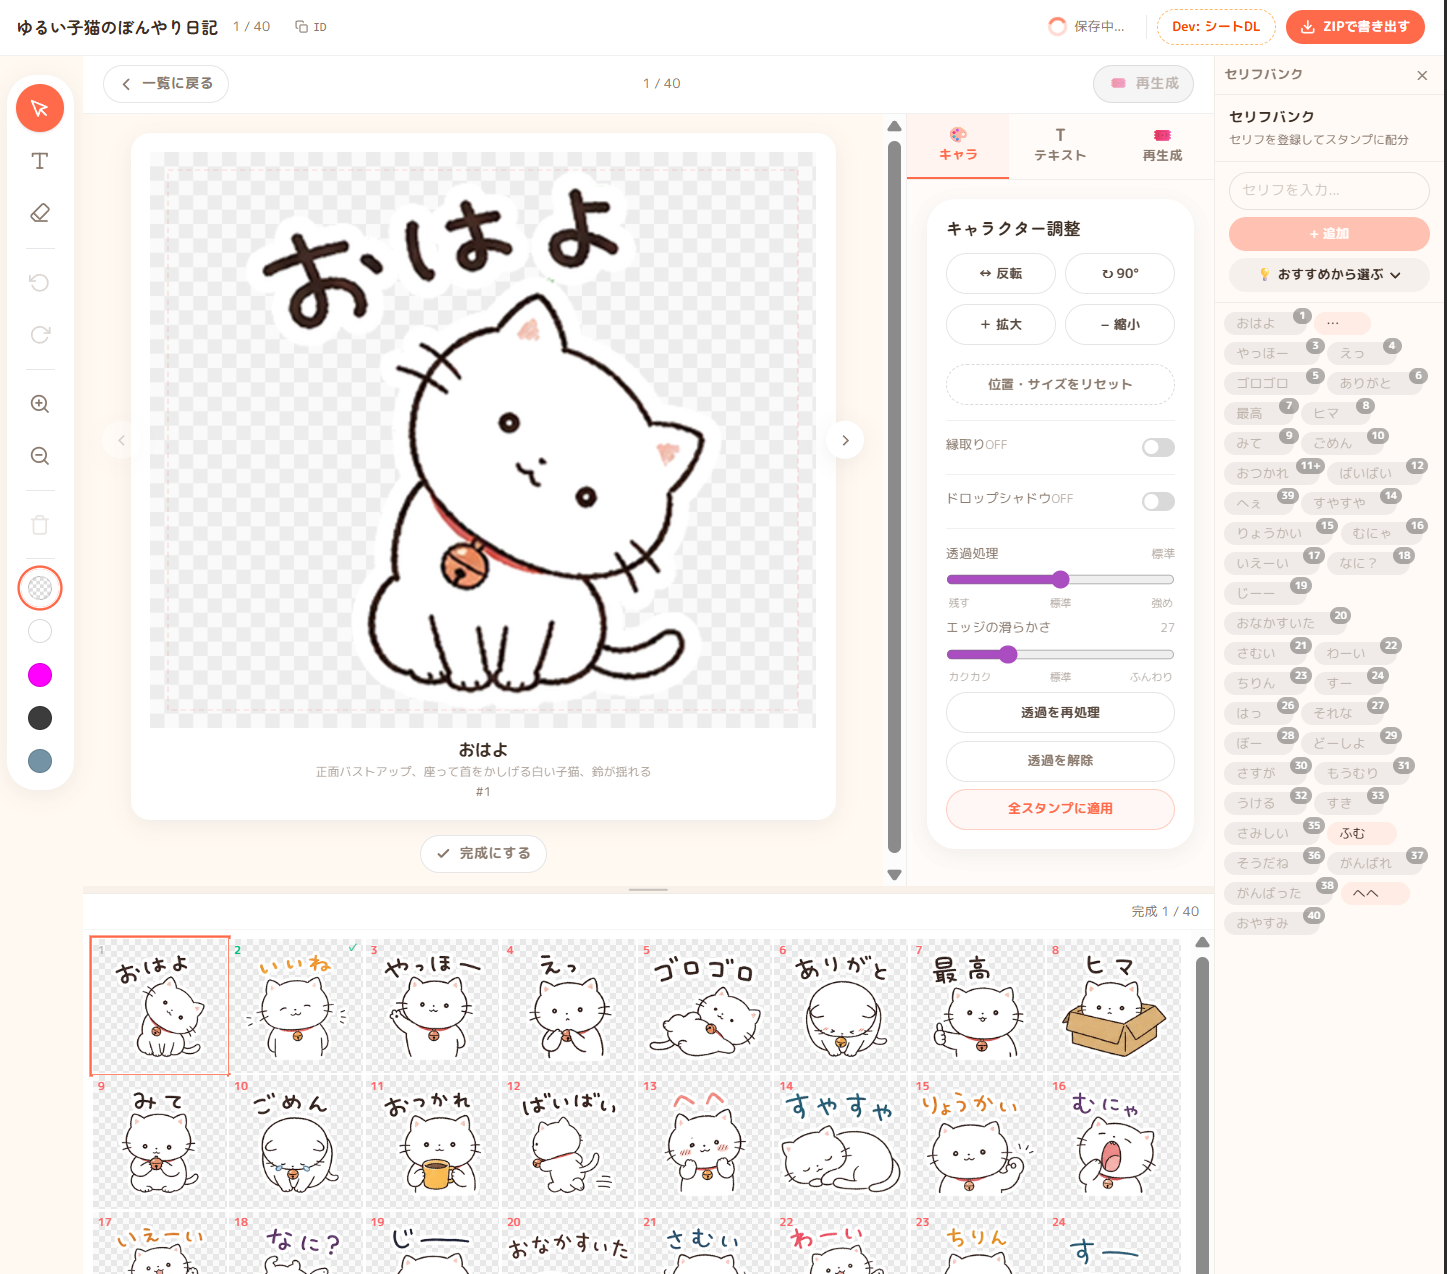1447x1274 pixels.
Task: Enlarge character with 拡大 button
Action: coord(1000,324)
